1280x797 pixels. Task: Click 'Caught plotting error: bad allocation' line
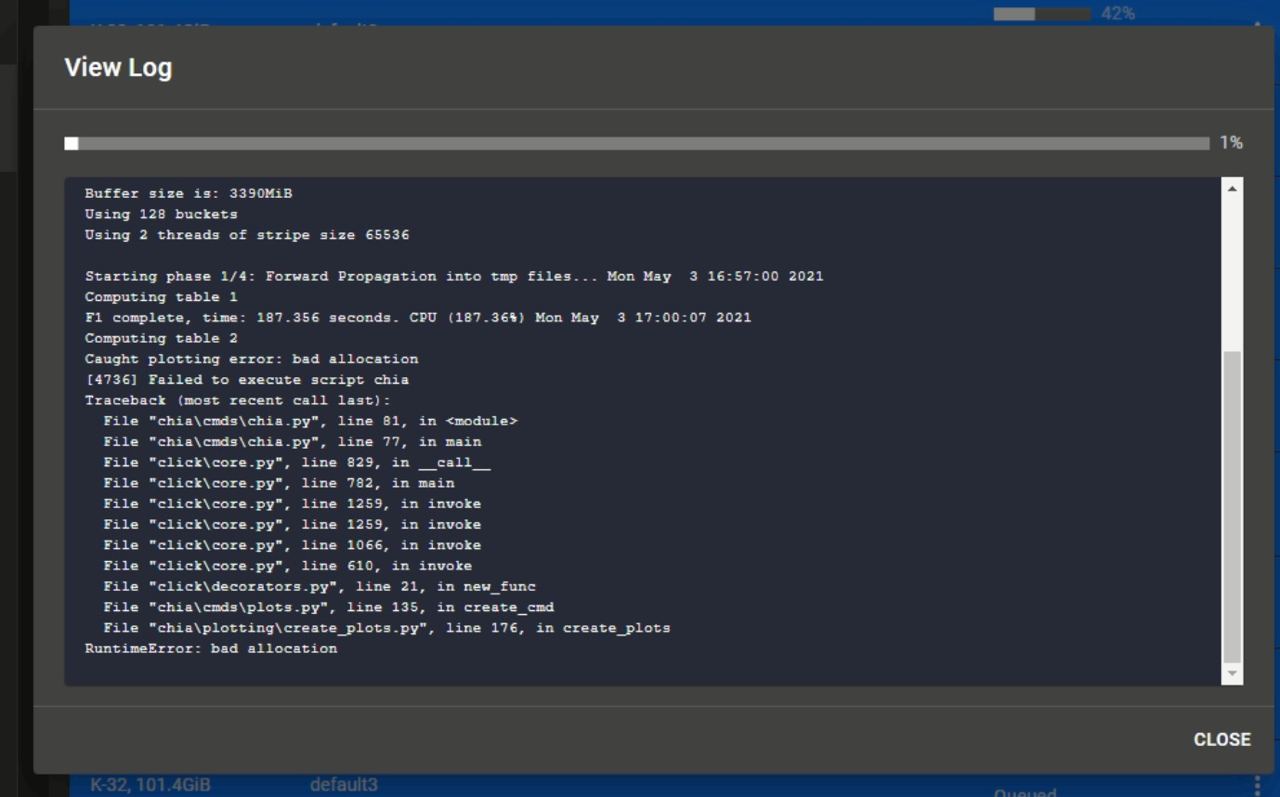[251, 359]
